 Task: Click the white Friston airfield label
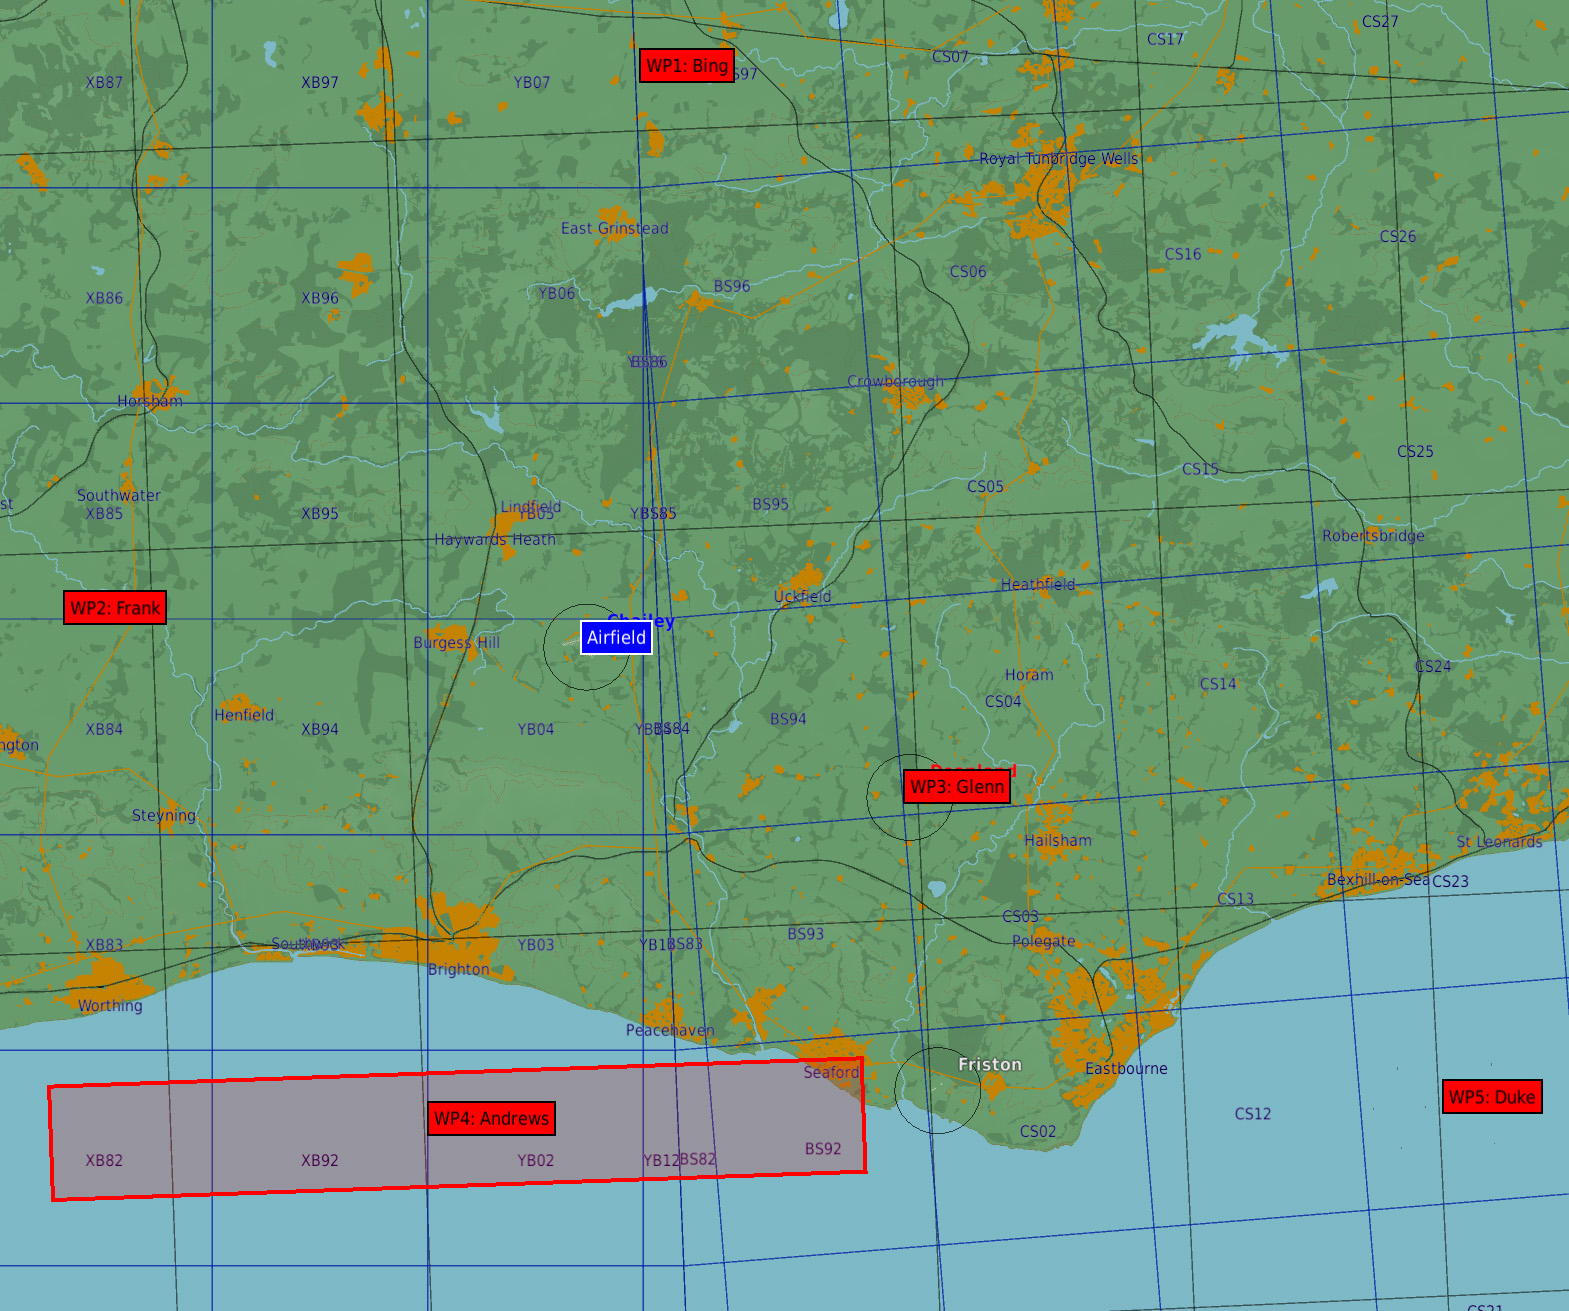tap(989, 1065)
